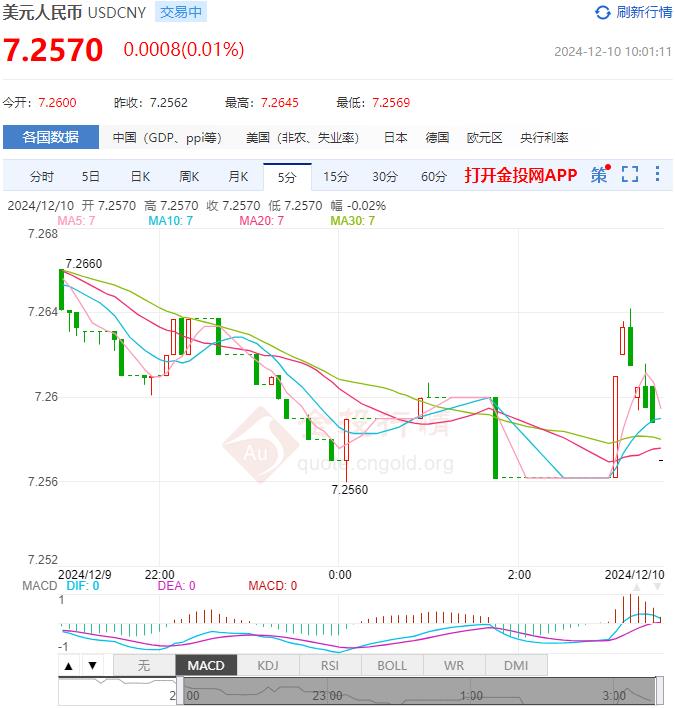Click the 7.2660 high price marker
675x708 pixels.
84,264
